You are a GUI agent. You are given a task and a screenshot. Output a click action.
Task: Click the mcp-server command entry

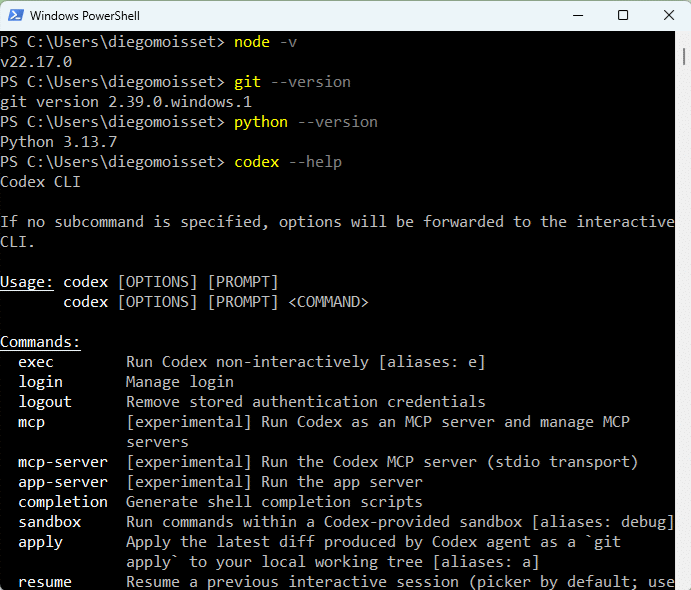point(63,462)
